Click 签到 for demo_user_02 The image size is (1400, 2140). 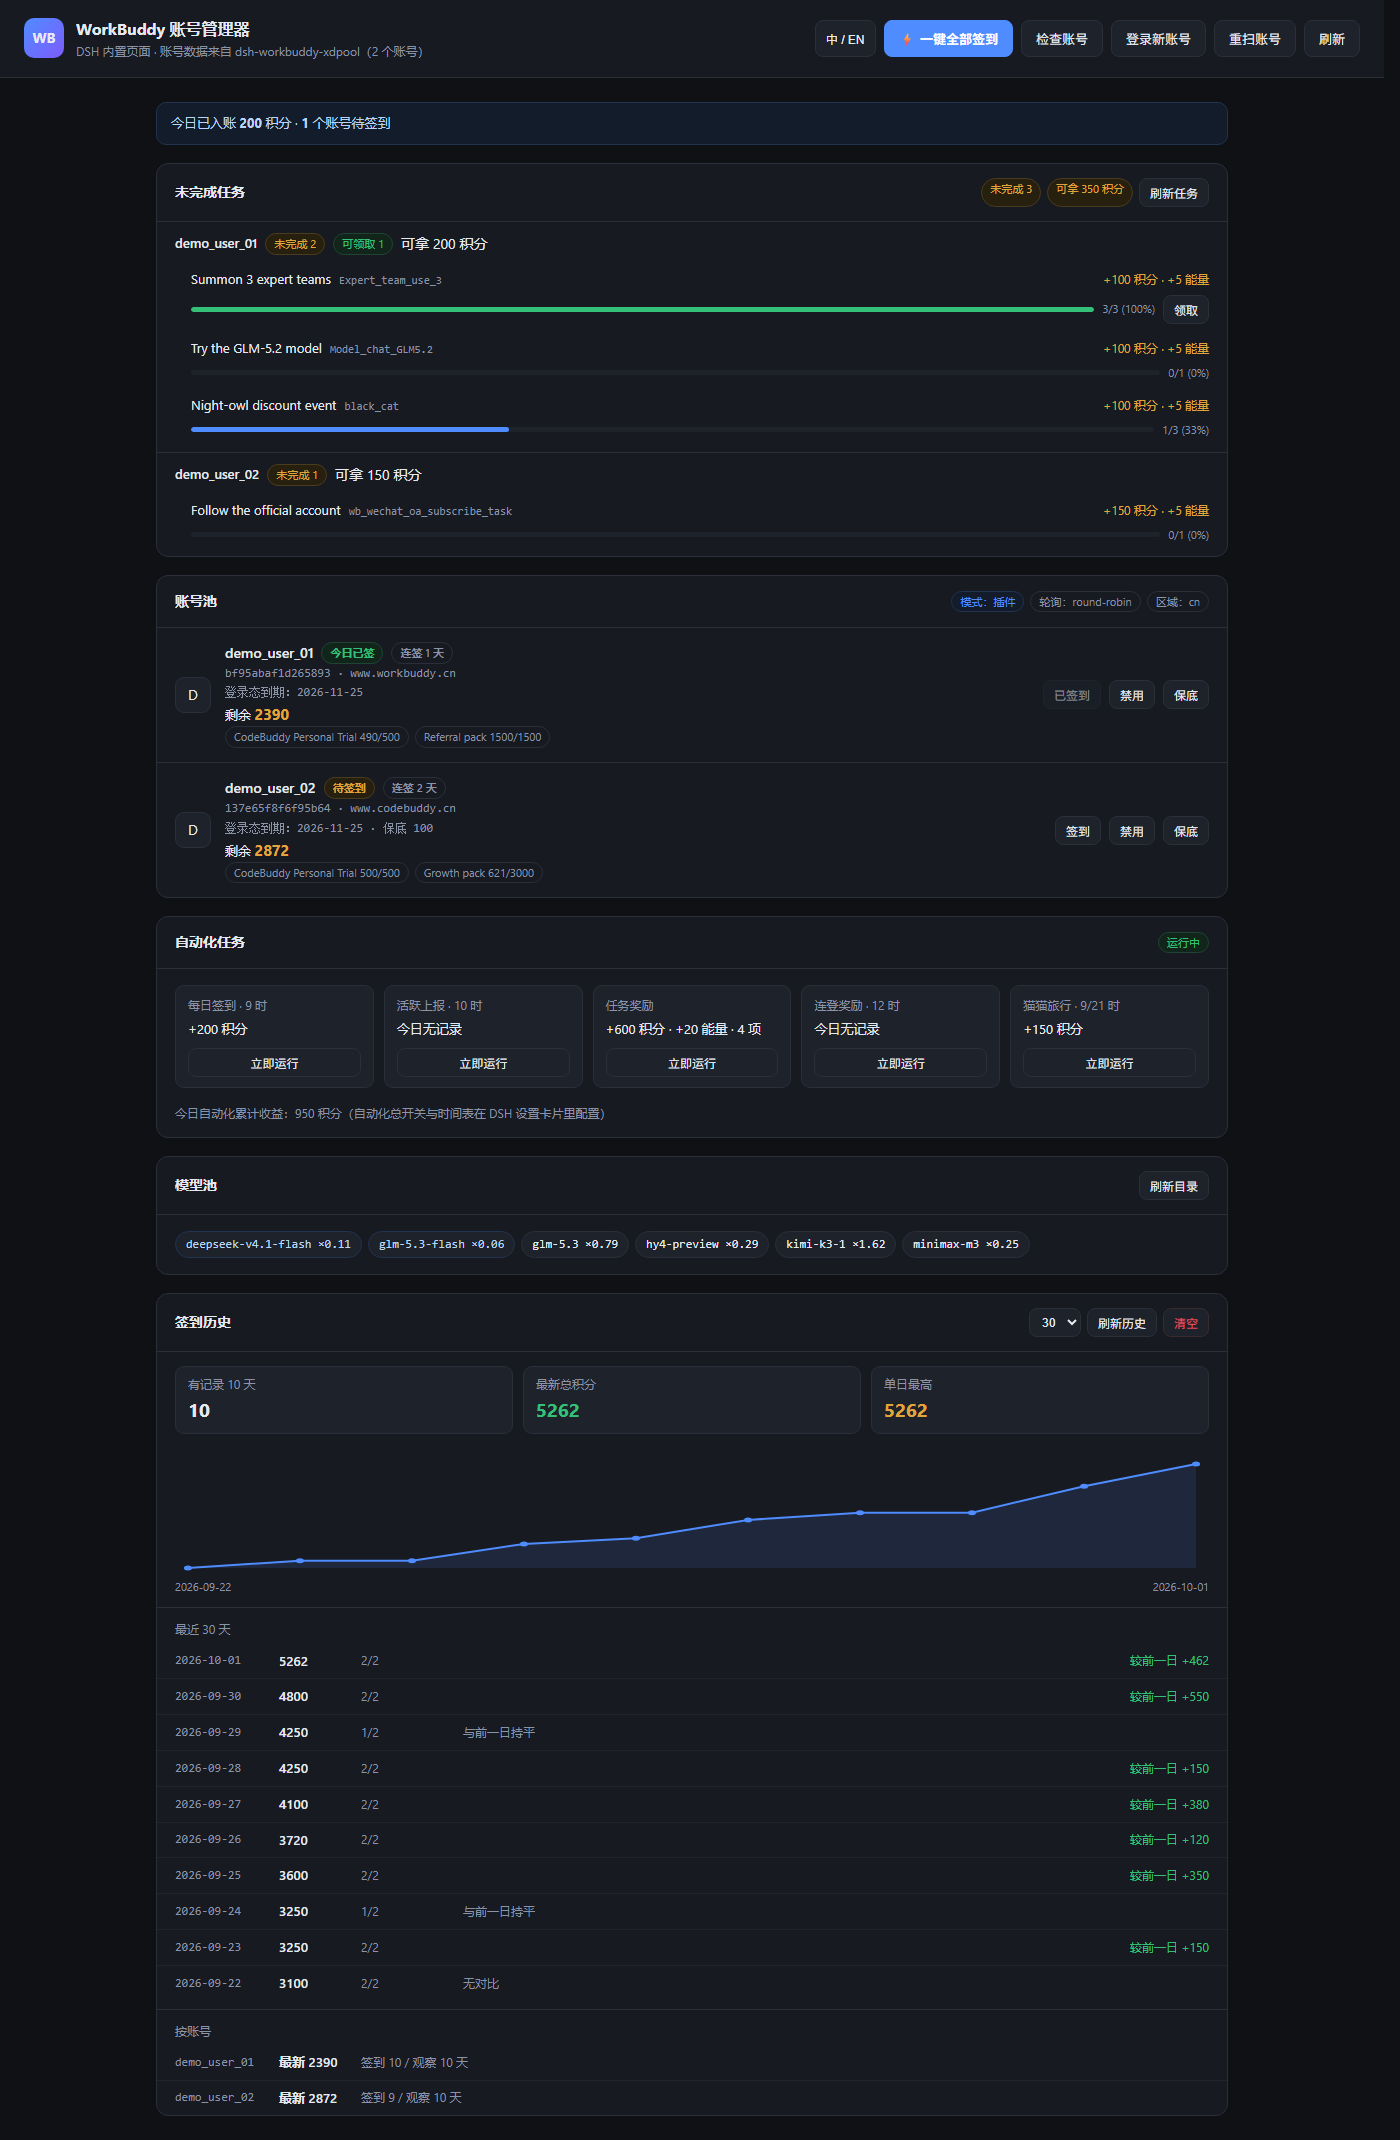1078,831
